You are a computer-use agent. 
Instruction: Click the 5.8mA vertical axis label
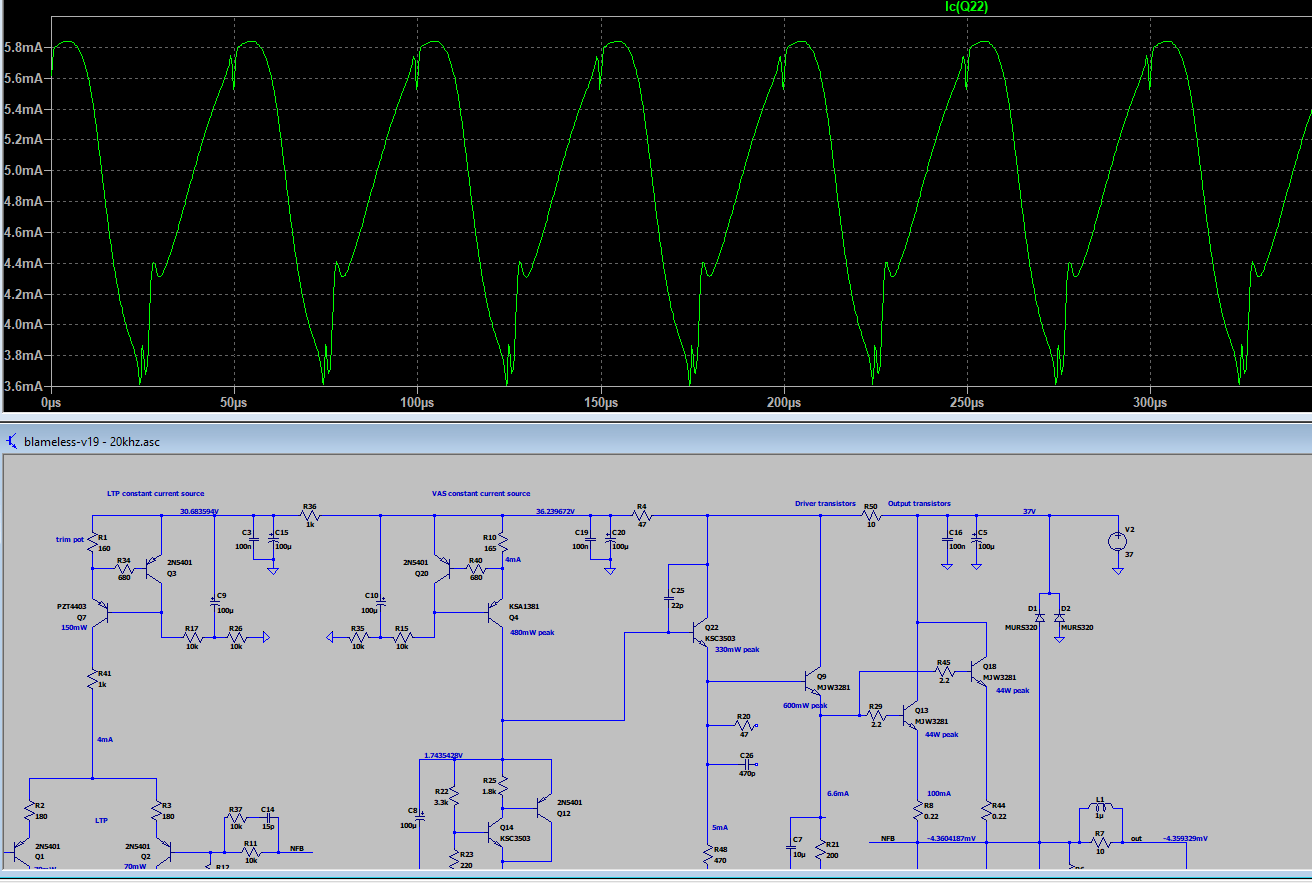pos(24,47)
